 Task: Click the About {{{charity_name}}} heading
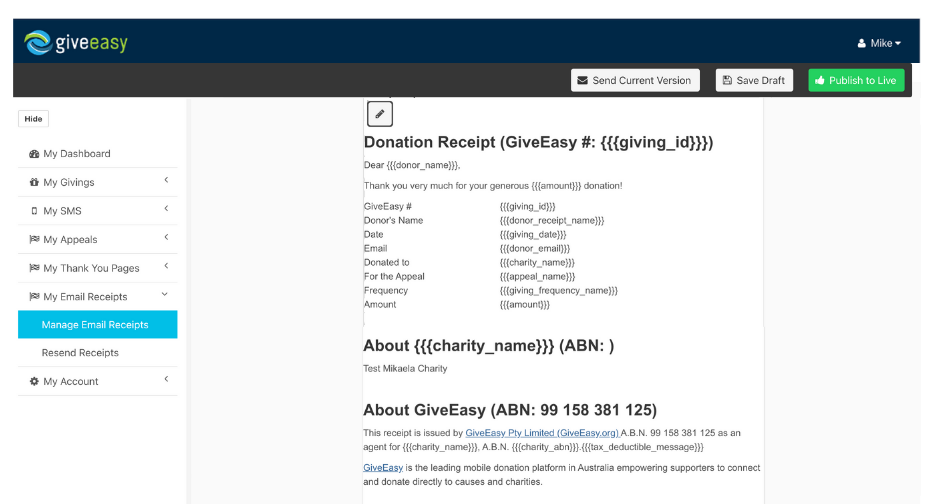[x=489, y=346]
